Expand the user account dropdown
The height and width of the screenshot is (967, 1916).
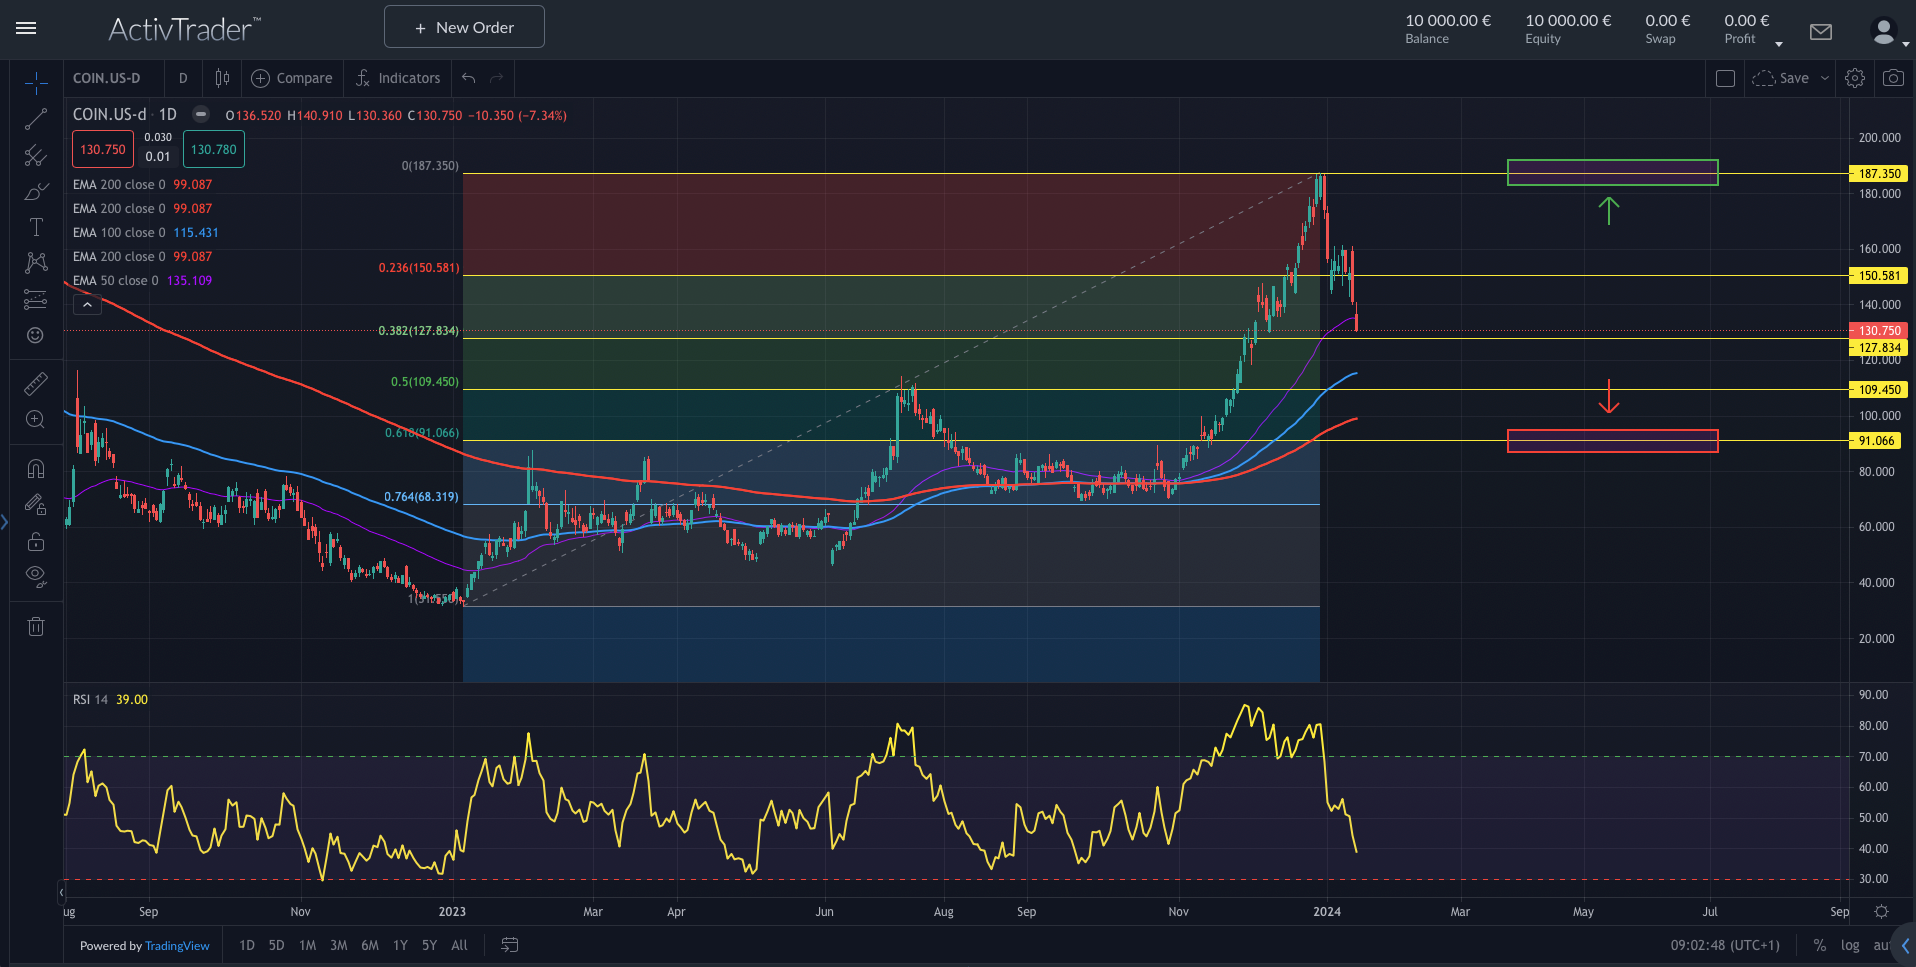[1889, 33]
